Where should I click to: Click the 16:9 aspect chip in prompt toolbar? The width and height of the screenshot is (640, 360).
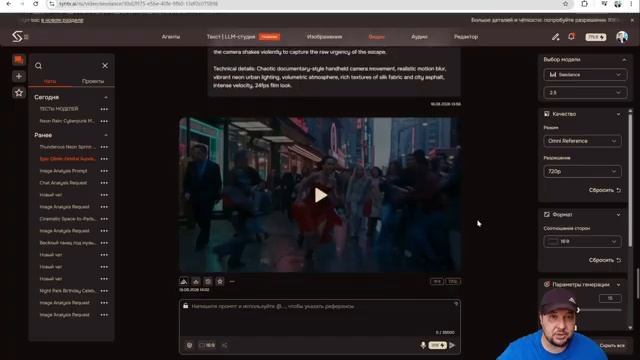click(x=207, y=345)
